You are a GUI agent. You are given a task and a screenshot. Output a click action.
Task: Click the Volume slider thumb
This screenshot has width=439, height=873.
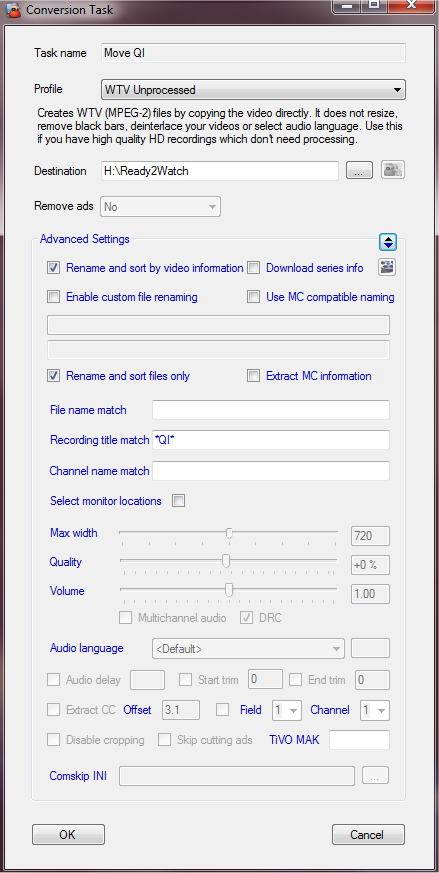point(228,590)
